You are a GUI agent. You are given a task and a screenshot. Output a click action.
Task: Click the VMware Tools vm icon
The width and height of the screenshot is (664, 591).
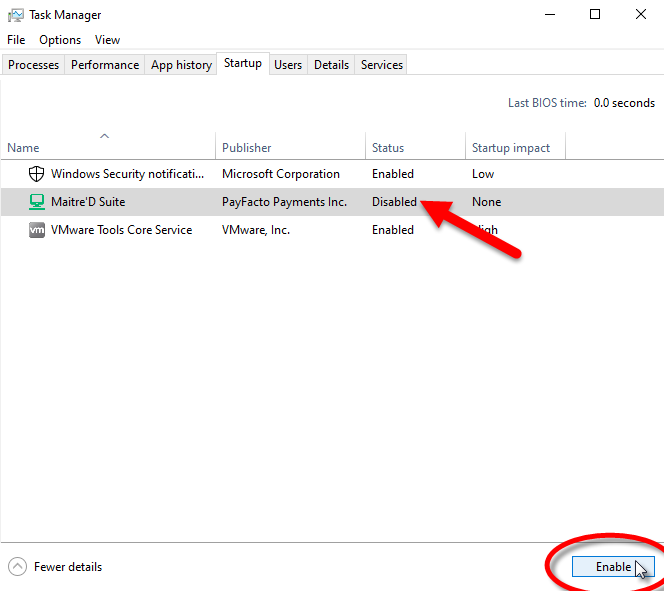coord(36,230)
